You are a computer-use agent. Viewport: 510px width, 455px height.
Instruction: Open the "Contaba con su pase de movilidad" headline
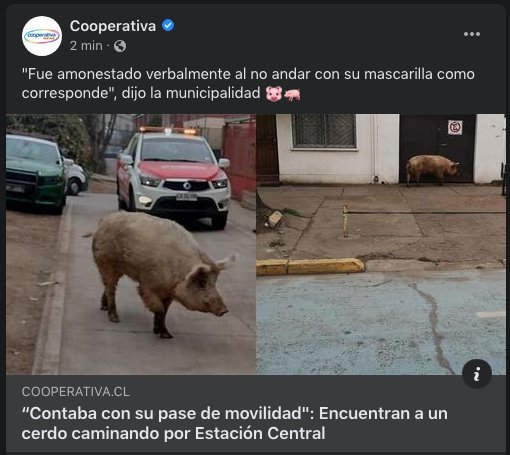pyautogui.click(x=235, y=423)
